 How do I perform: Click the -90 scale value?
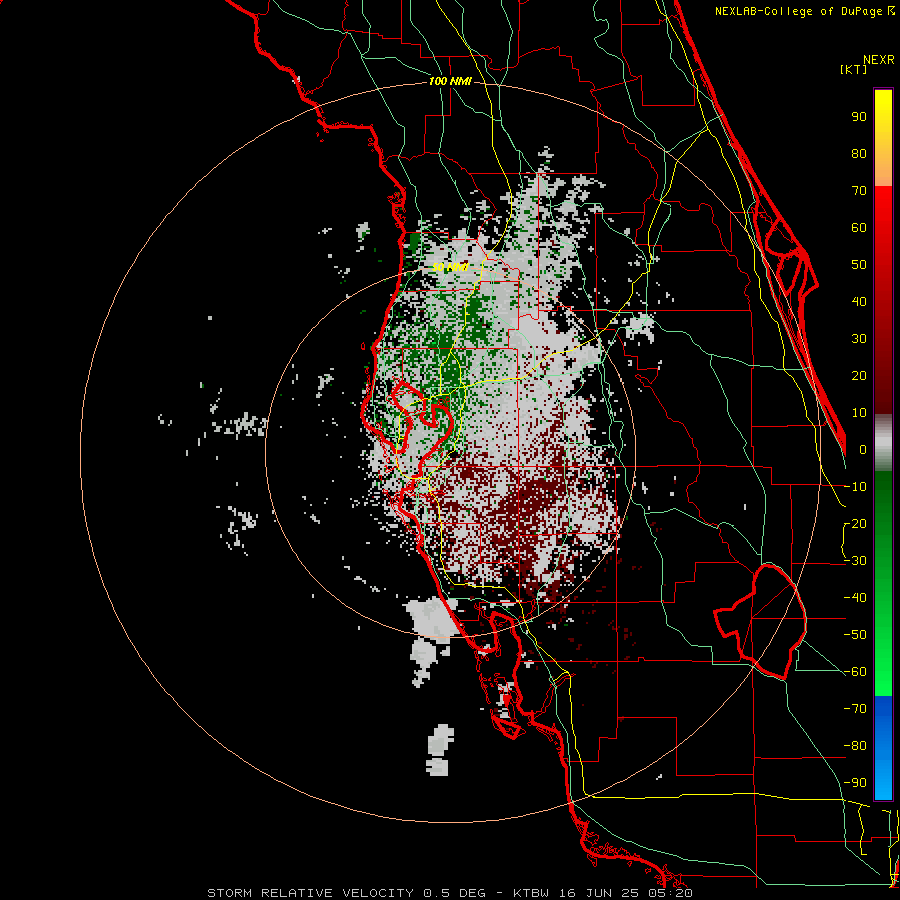coord(855,783)
